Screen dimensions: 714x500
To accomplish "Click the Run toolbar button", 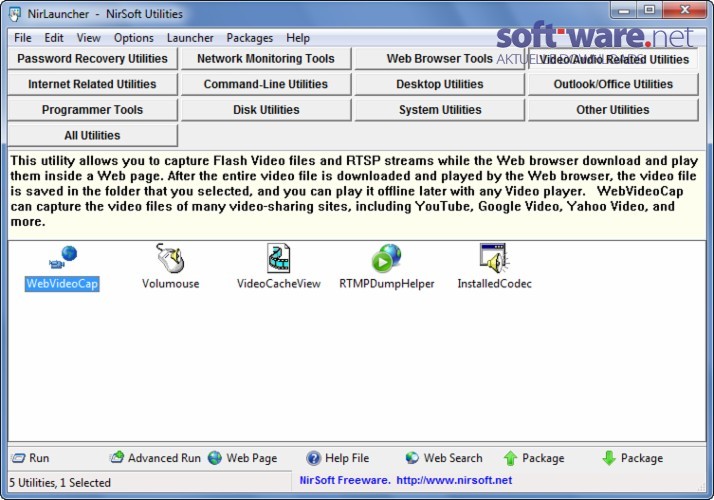I will (30, 458).
